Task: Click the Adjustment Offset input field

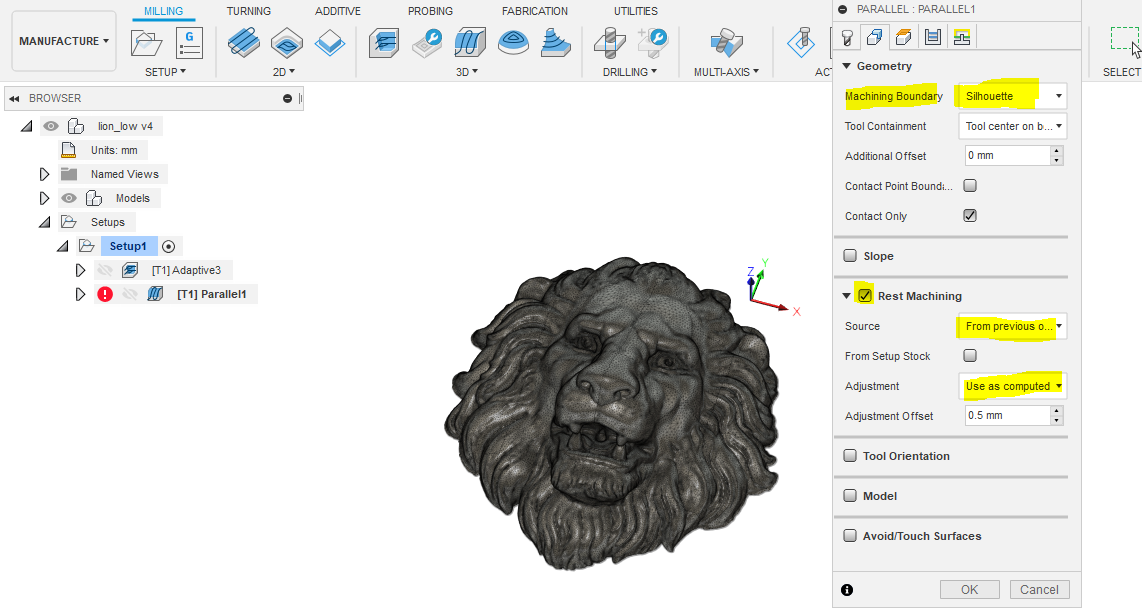Action: 1006,416
